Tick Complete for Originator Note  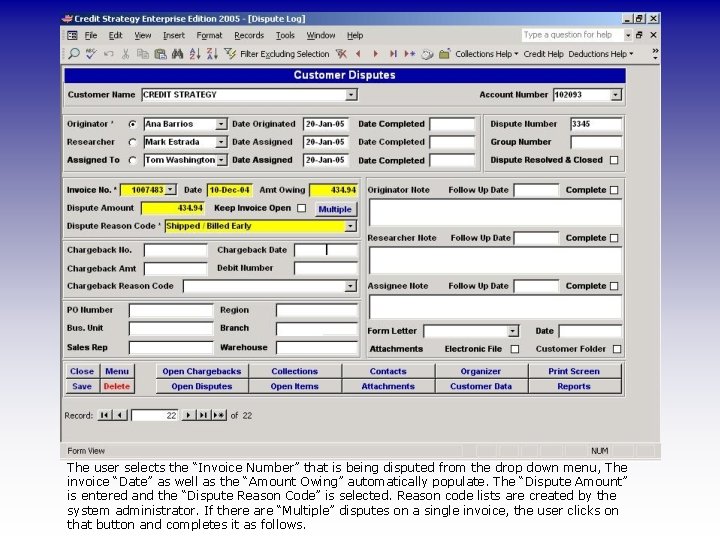[614, 190]
